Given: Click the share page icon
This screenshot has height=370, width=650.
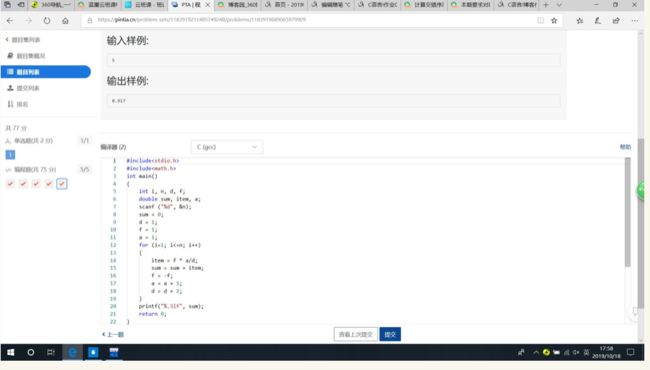Looking at the screenshot, I should coord(616,21).
